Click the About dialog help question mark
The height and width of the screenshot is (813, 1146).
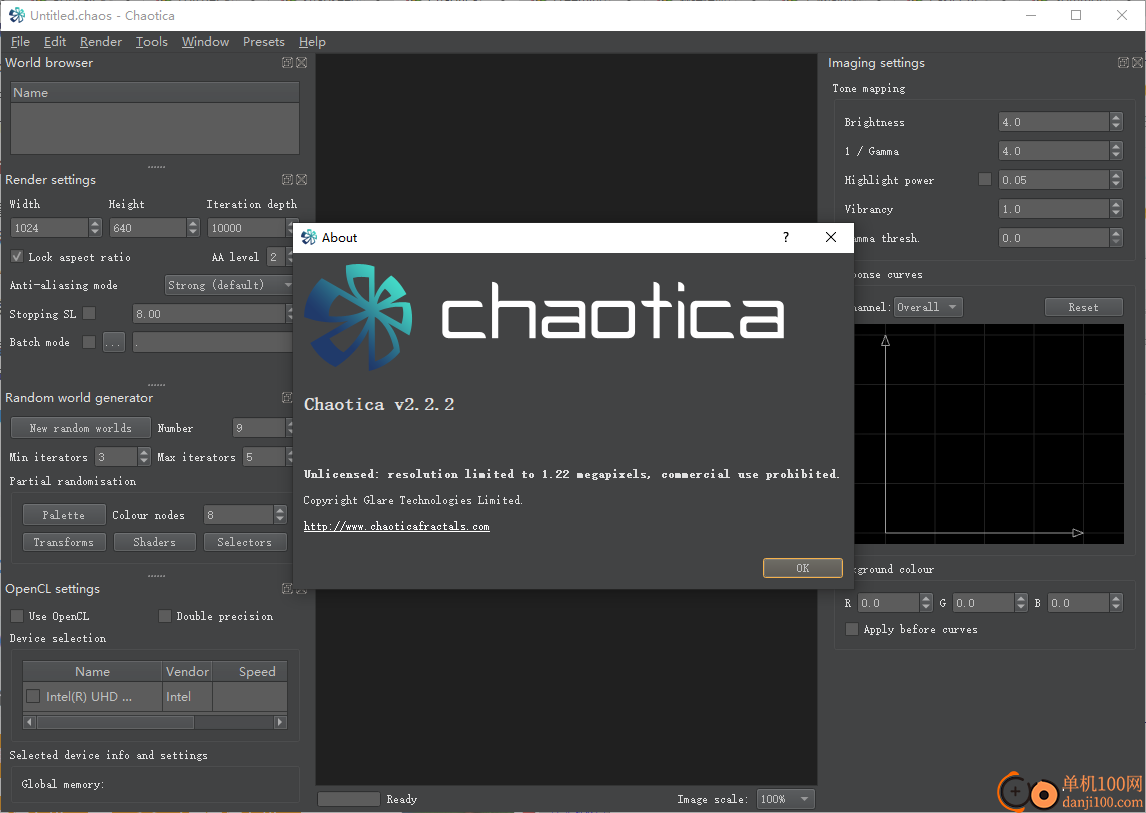point(786,237)
